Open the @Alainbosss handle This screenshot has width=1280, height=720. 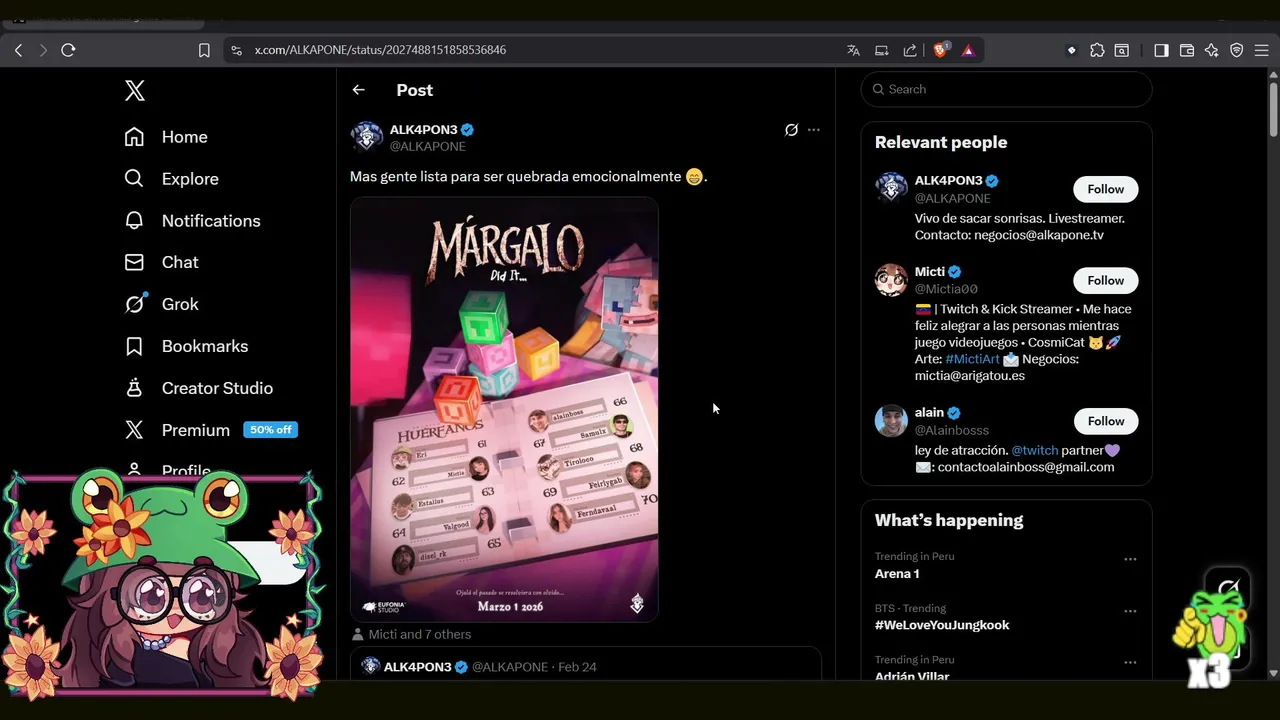pos(951,430)
